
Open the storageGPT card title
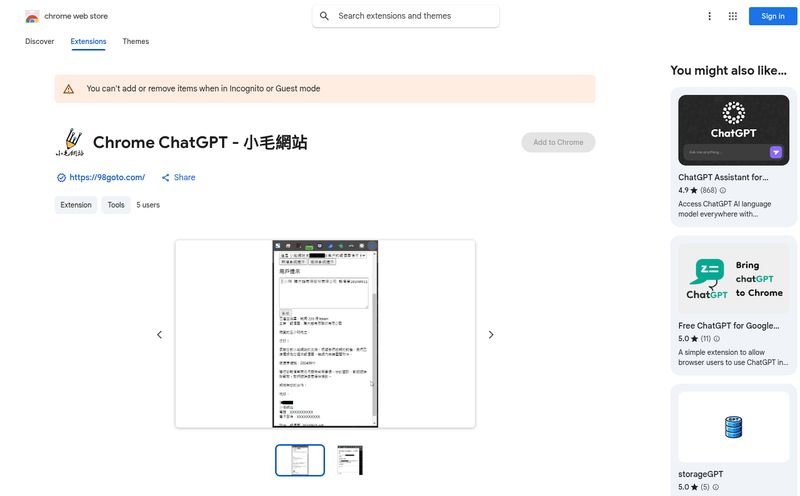pos(701,474)
